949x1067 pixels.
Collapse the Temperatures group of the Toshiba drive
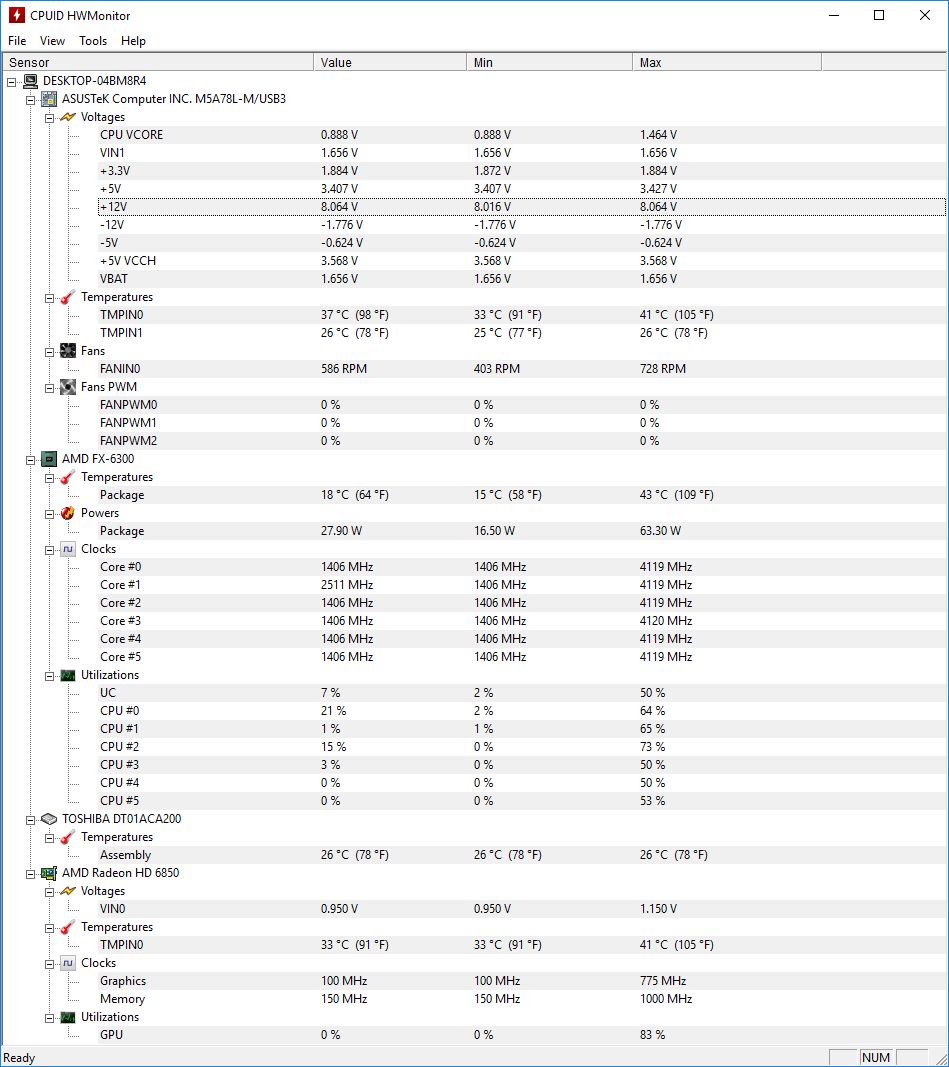(51, 837)
